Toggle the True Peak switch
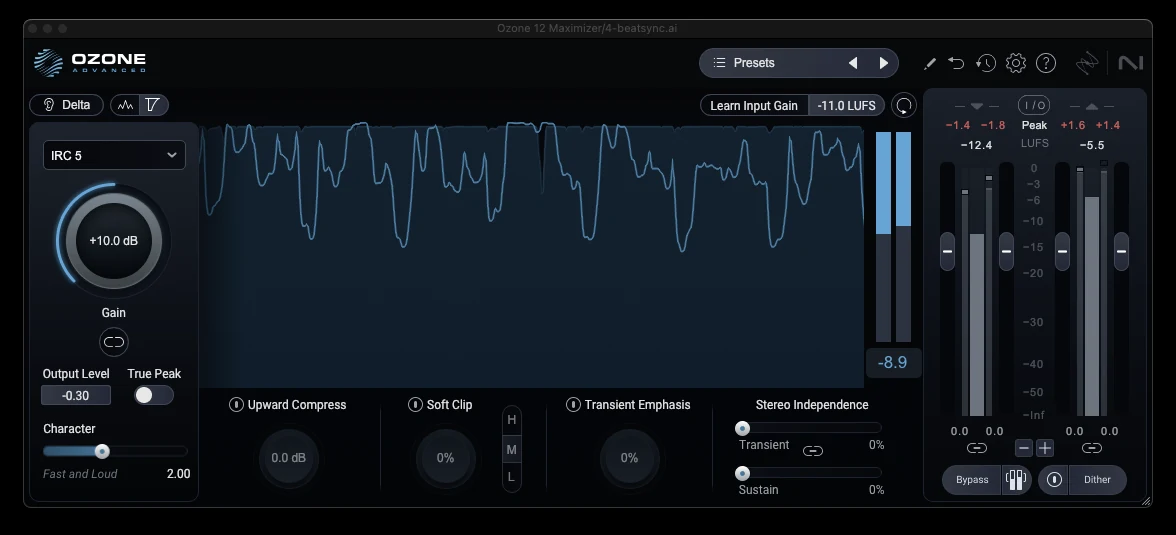1176x535 pixels. tap(154, 395)
